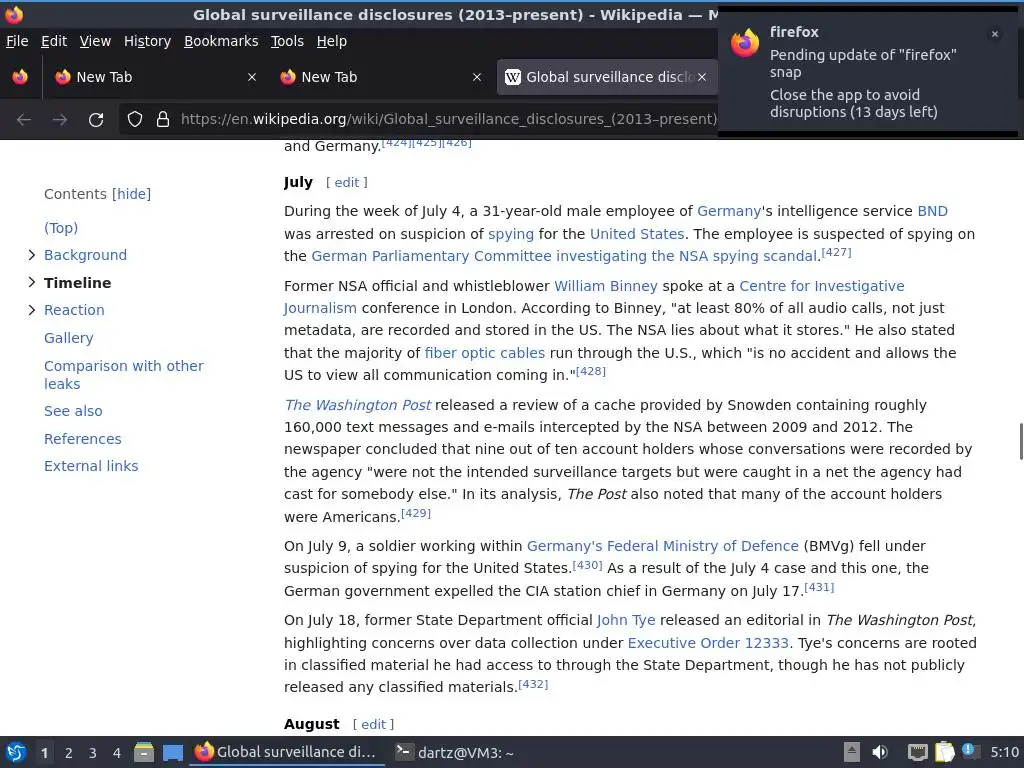Close the second New Tab
Viewport: 1024px width, 768px height.
click(477, 77)
